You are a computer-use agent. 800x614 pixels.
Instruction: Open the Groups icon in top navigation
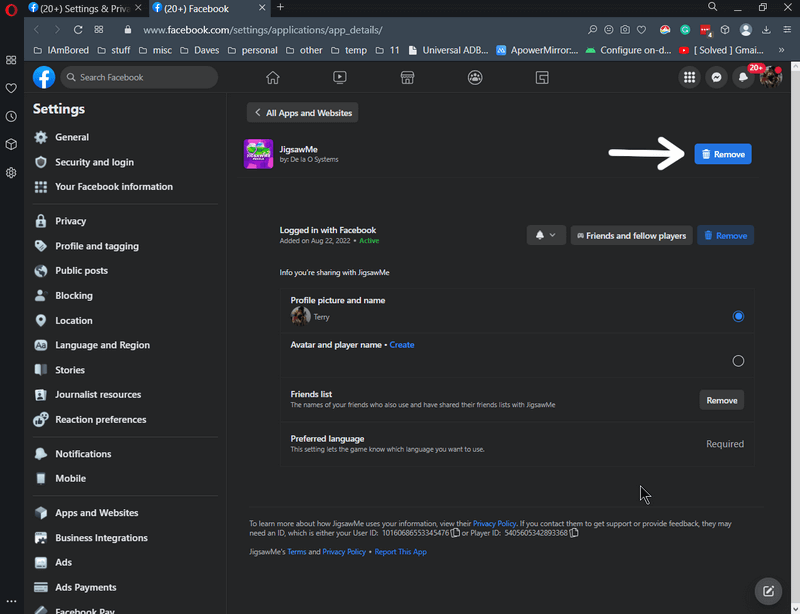475,78
